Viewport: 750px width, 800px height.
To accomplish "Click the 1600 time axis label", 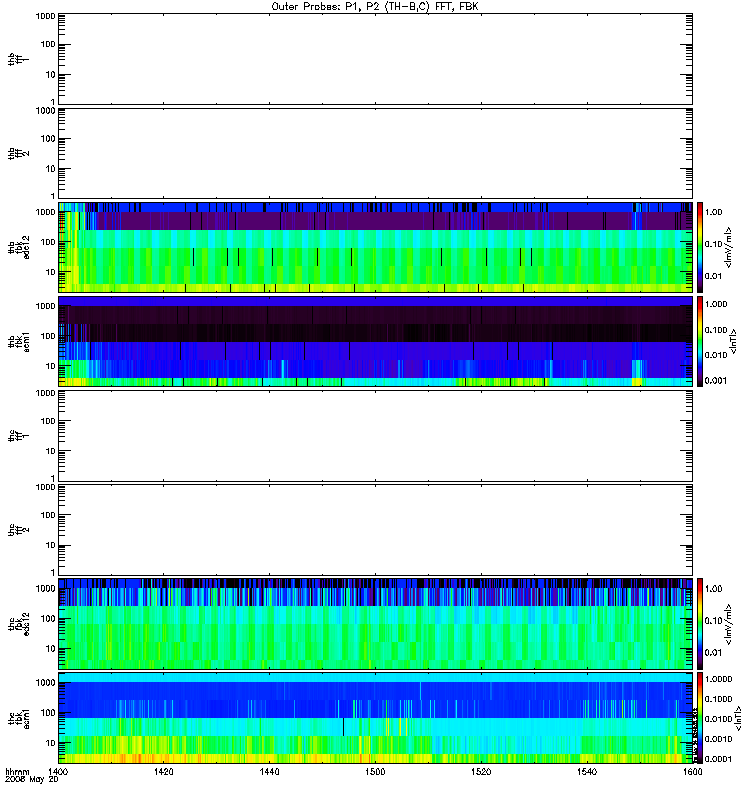I will coord(692,772).
